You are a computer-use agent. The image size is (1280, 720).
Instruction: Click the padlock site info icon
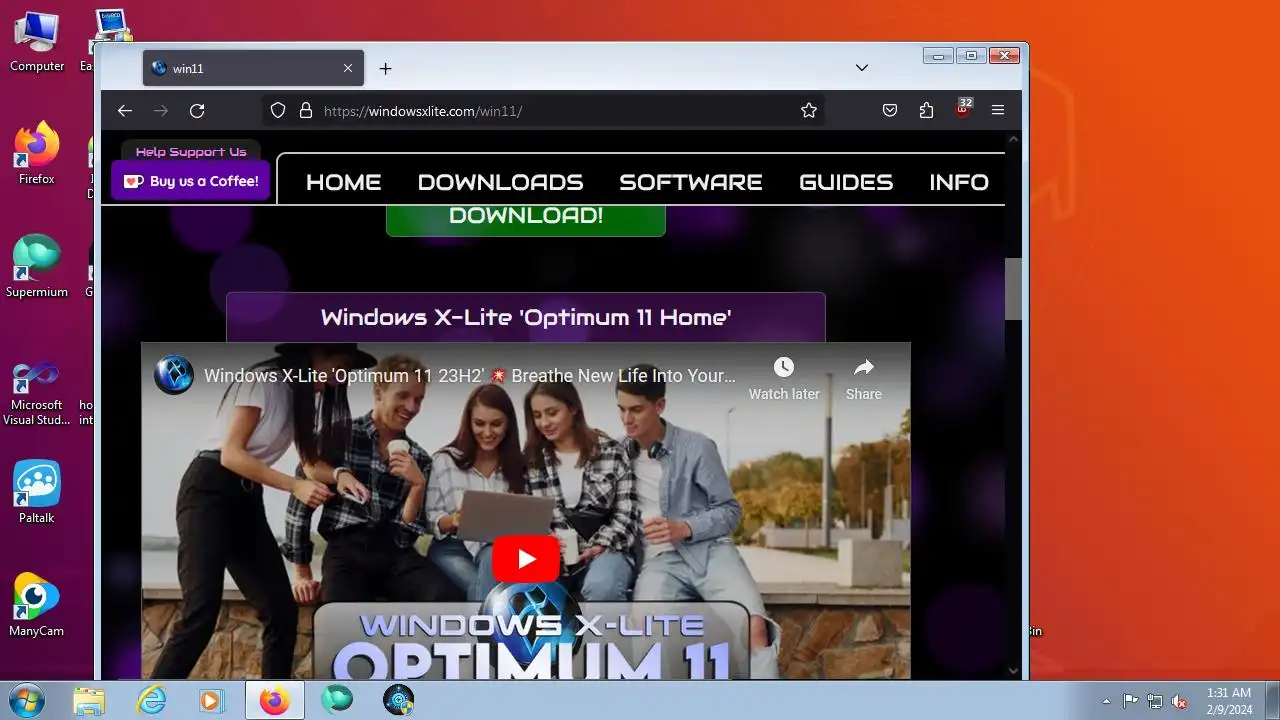(x=306, y=111)
